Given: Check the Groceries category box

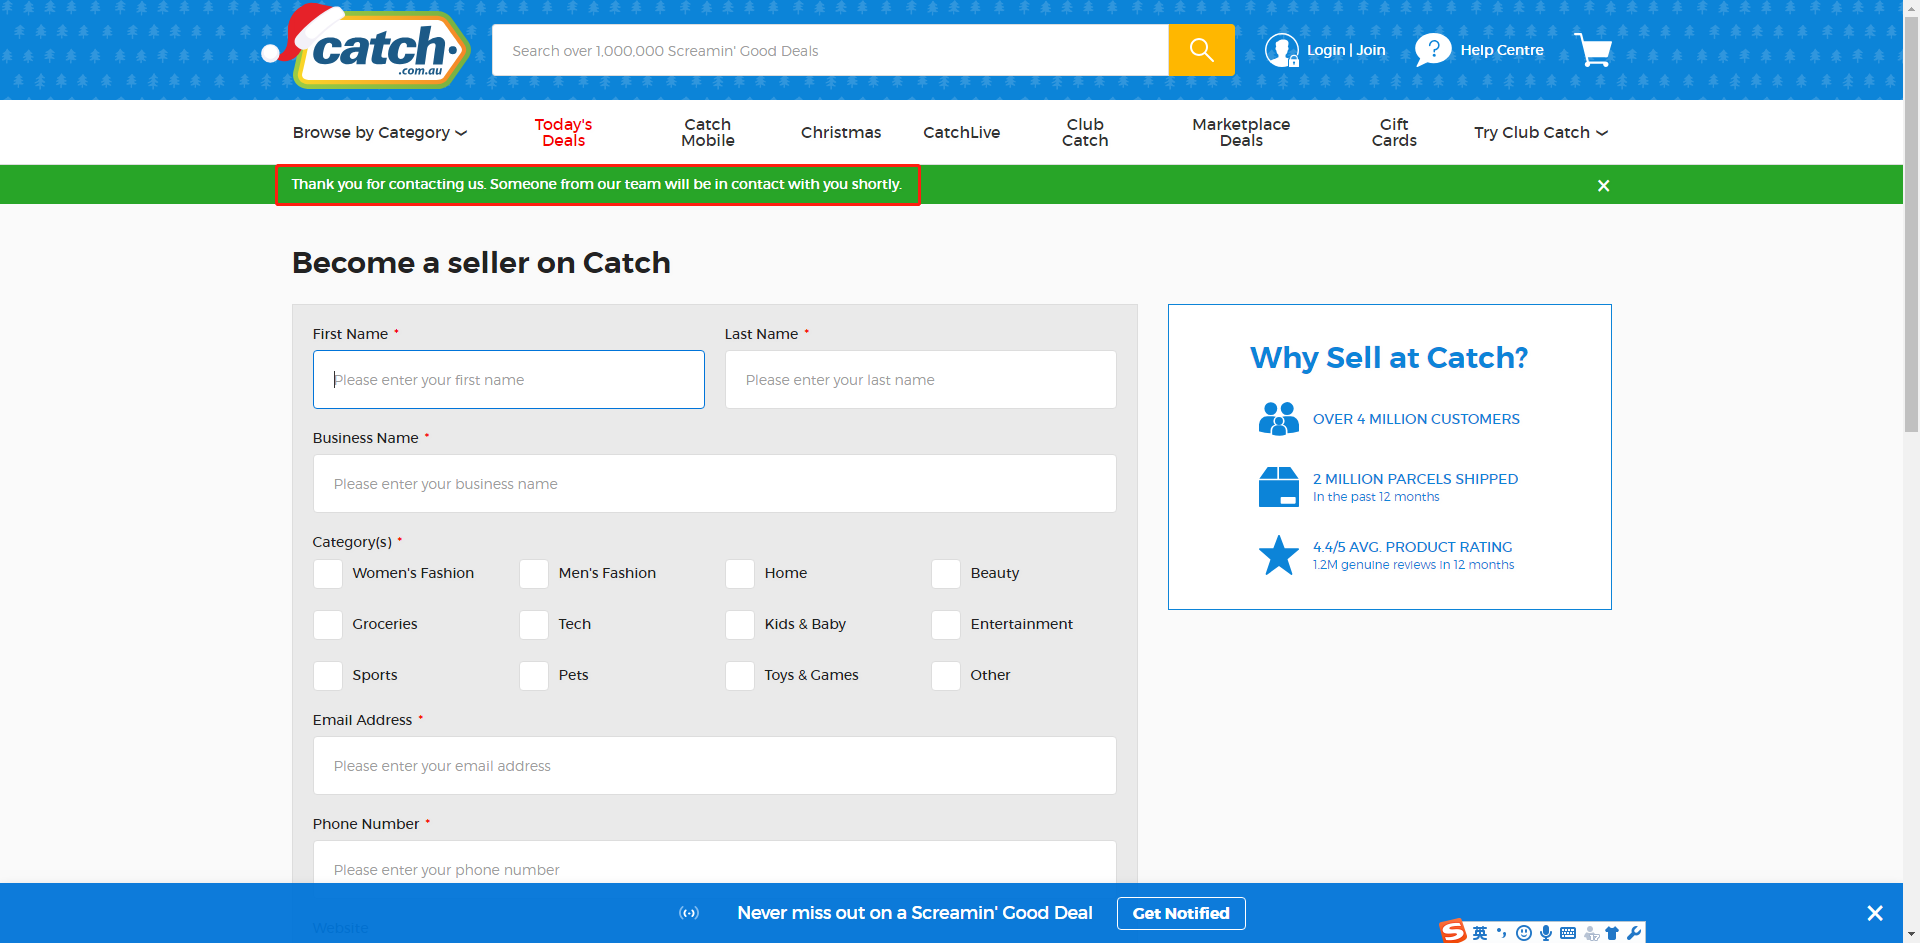Looking at the screenshot, I should pyautogui.click(x=328, y=625).
